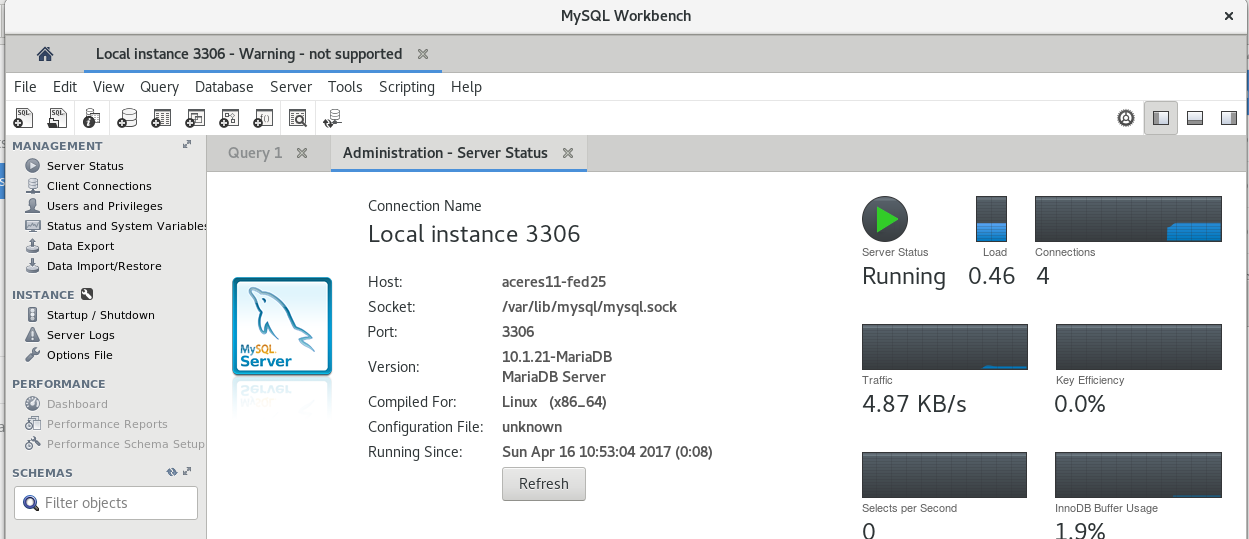The image size is (1249, 539).
Task: Open Performance Schema Setup
Action: click(125, 444)
